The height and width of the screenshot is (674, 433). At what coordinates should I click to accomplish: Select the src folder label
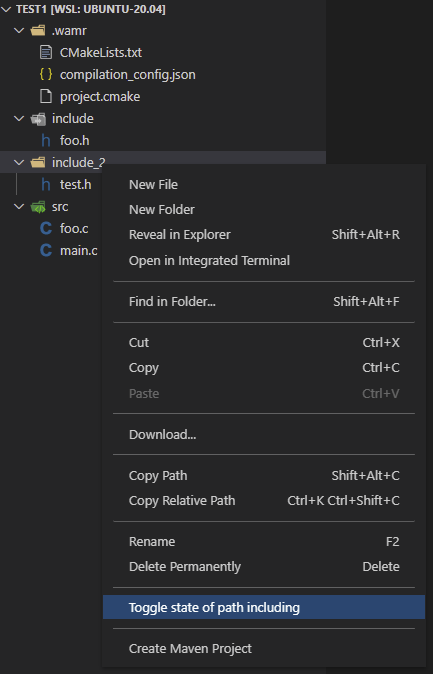coord(60,207)
